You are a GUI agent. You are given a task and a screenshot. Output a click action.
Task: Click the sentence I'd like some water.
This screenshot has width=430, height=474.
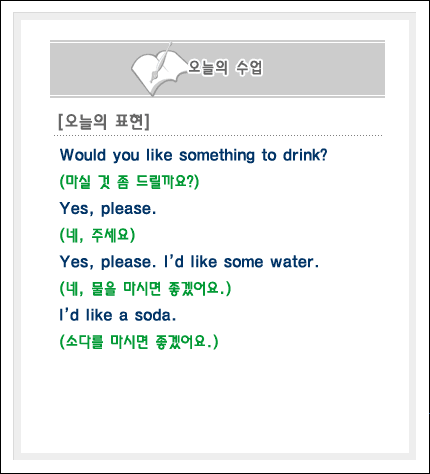point(241,262)
